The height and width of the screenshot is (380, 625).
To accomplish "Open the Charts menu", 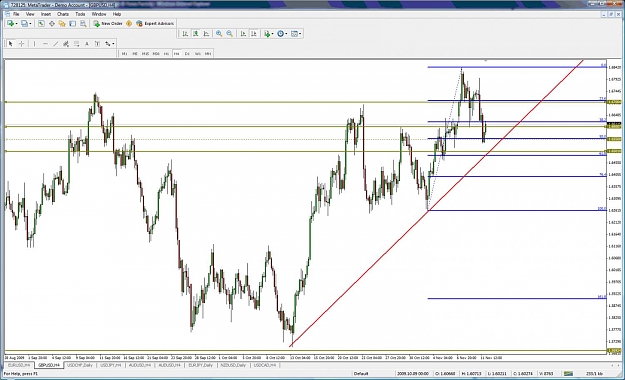I will (63, 14).
